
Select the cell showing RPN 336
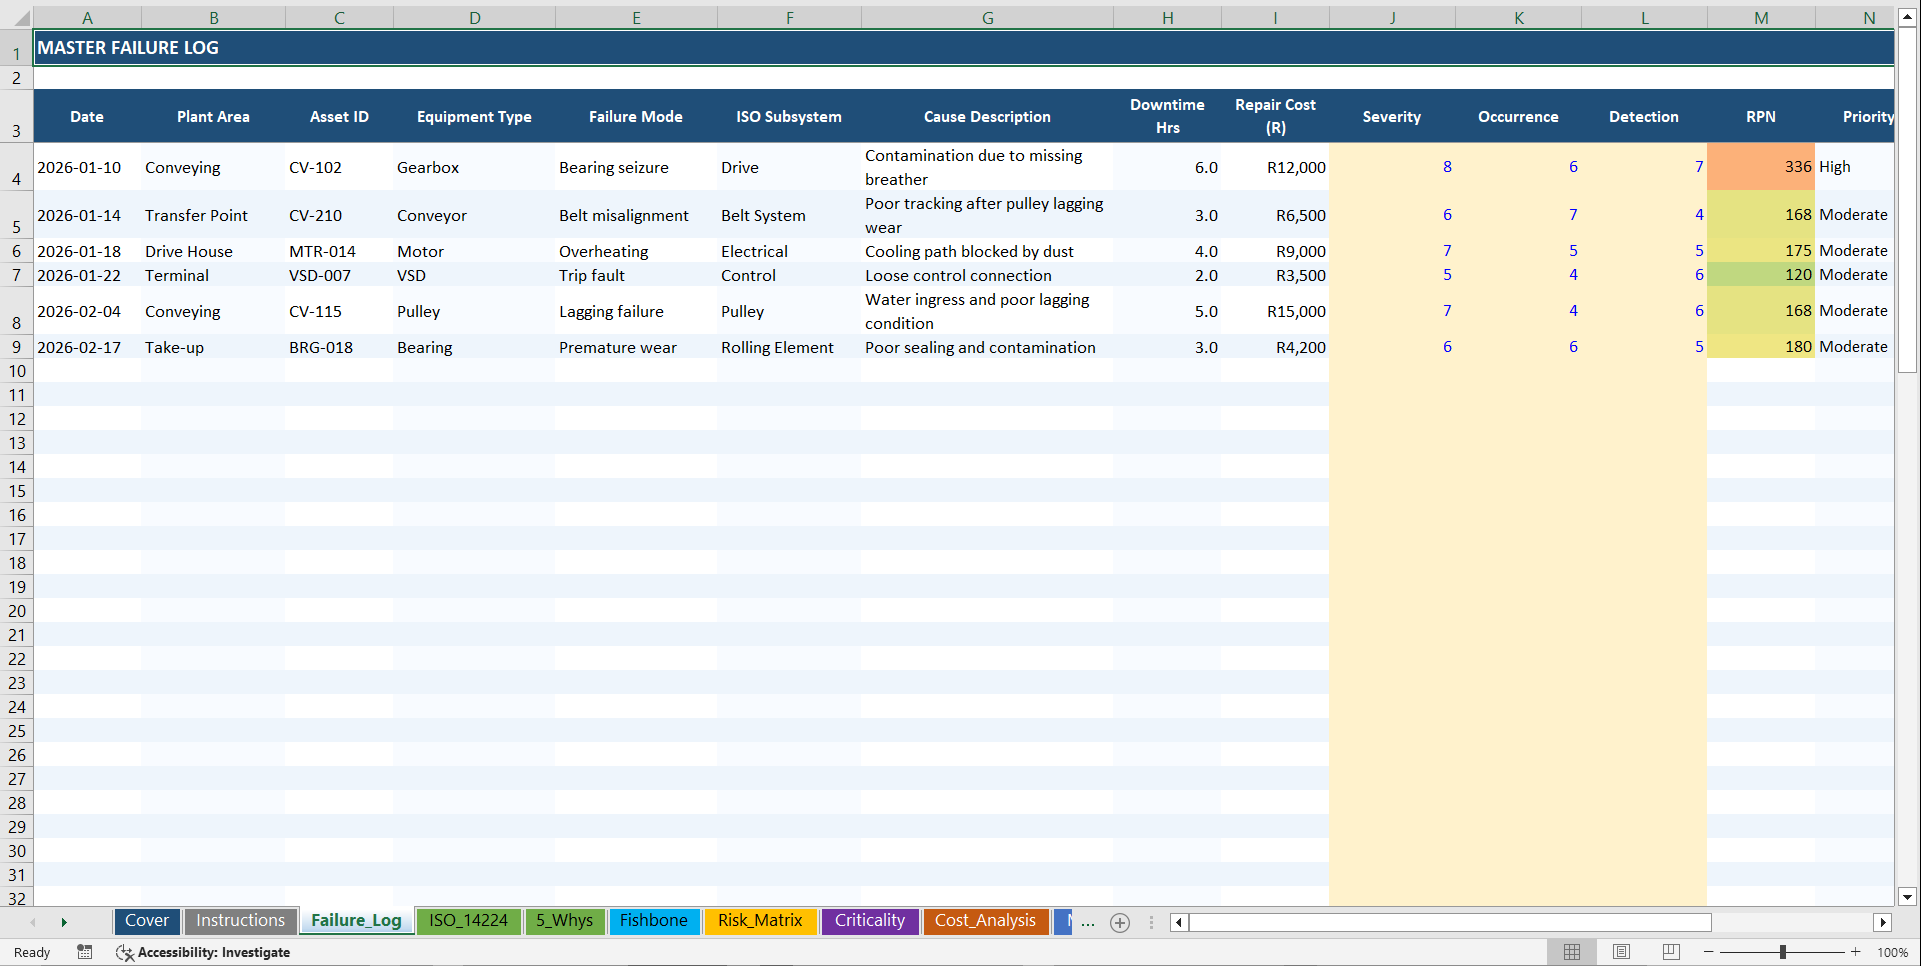coord(1760,167)
